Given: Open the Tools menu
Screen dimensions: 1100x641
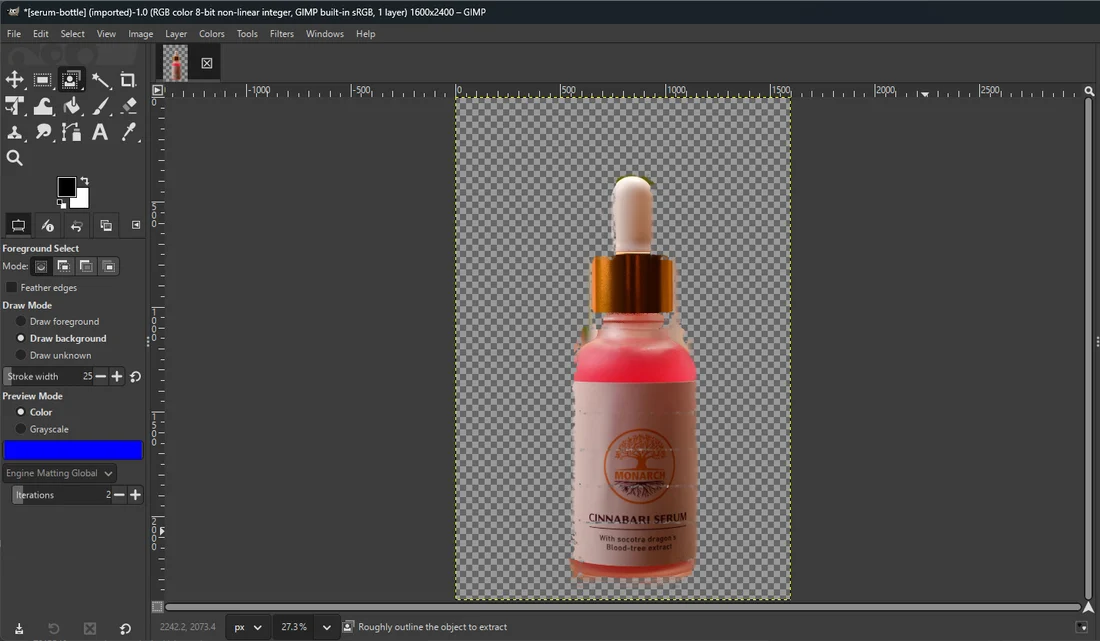Looking at the screenshot, I should tap(247, 34).
